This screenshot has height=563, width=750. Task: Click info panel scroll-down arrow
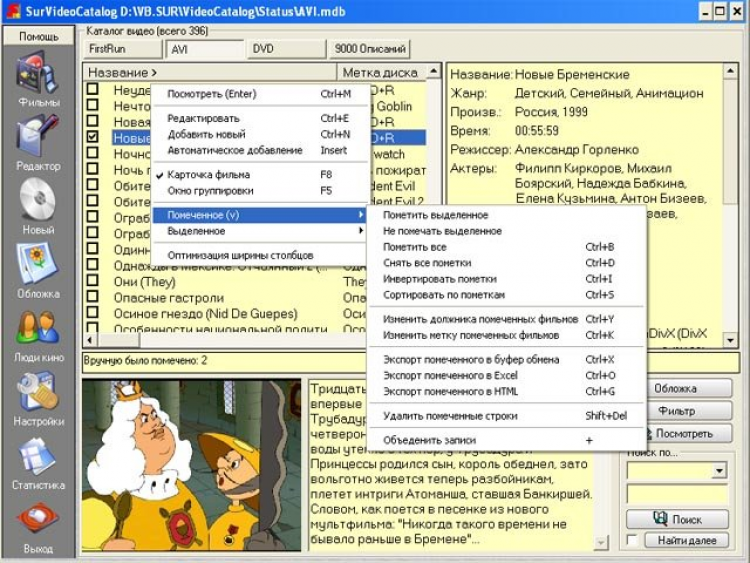pos(730,340)
